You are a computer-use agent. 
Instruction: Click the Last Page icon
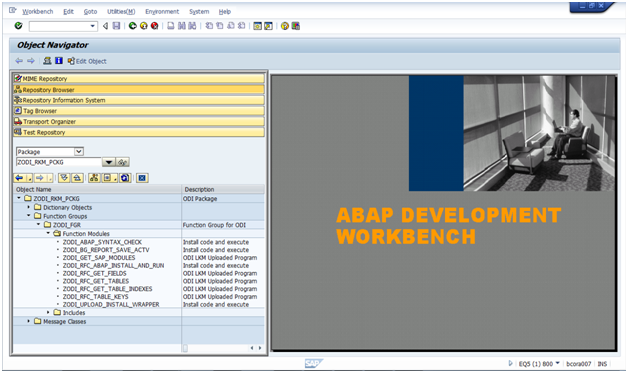point(241,26)
